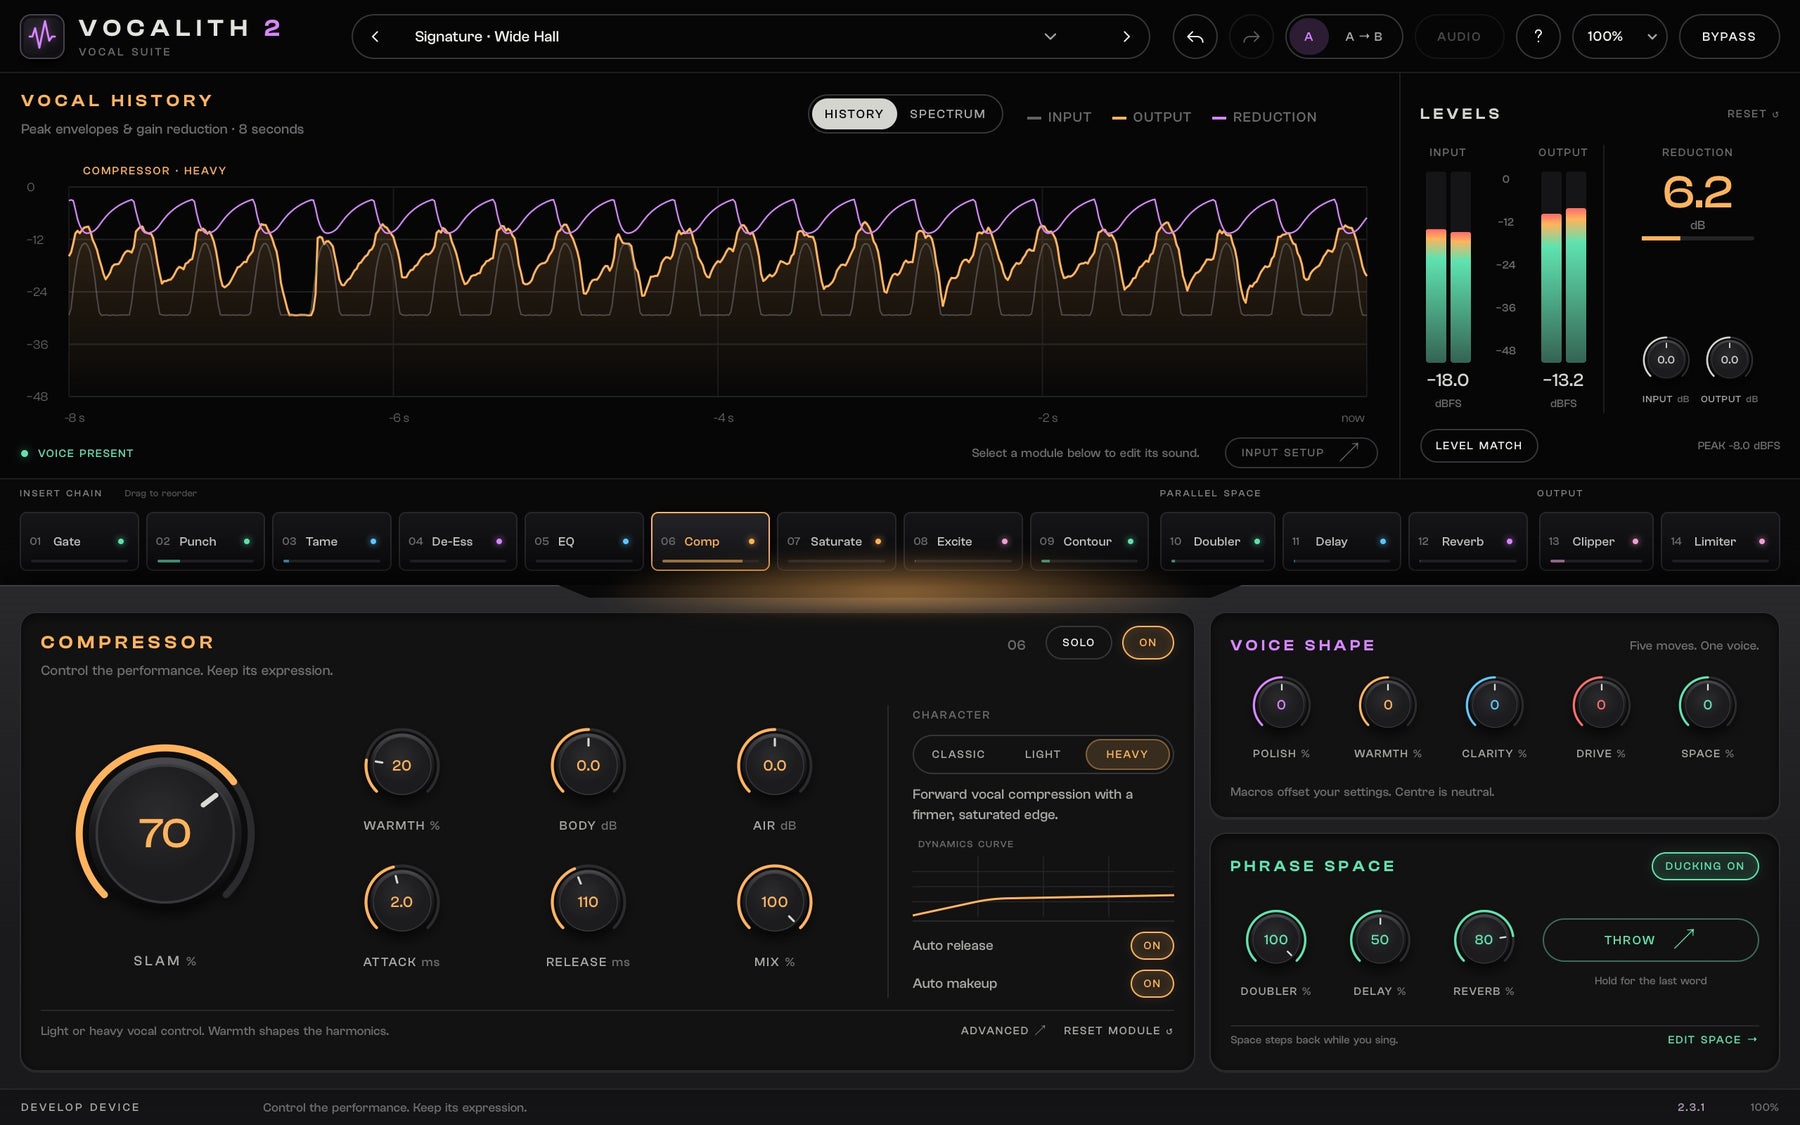Toggle the Bypass button
1800x1125 pixels.
tap(1728, 36)
